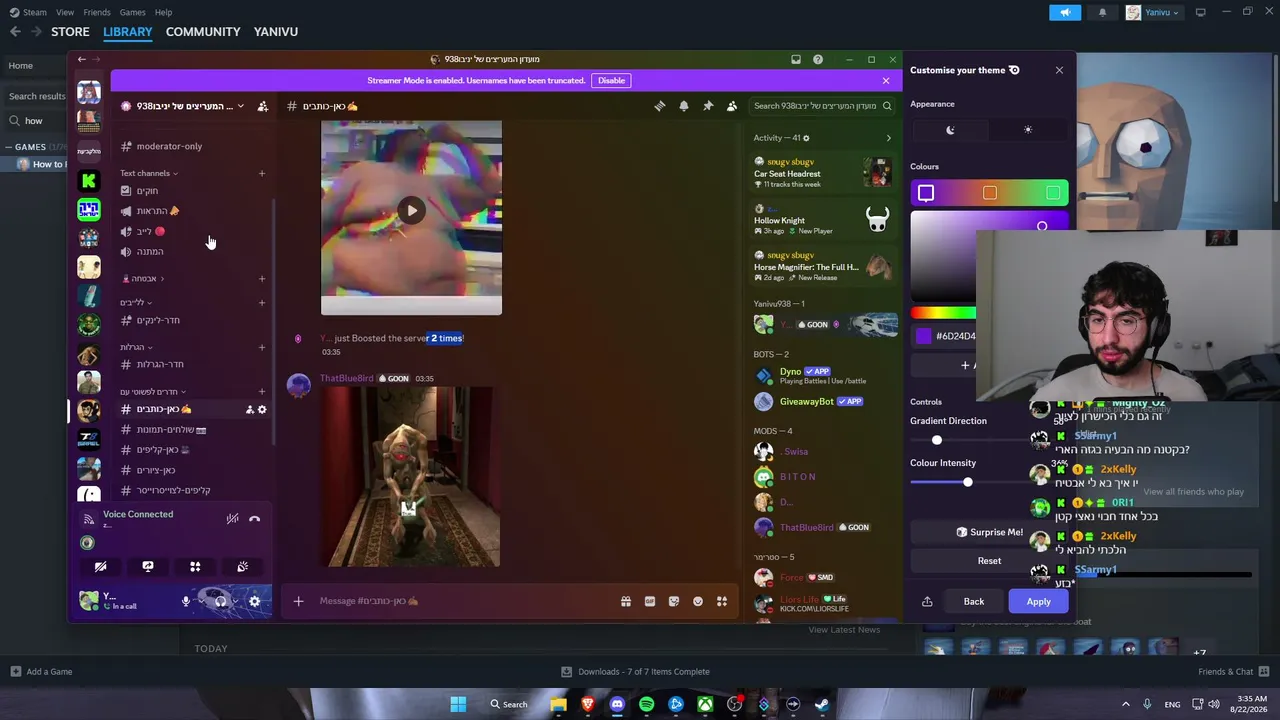Collapse the Text channels category
Viewport: 1280px width, 720px height.
pyautogui.click(x=148, y=173)
